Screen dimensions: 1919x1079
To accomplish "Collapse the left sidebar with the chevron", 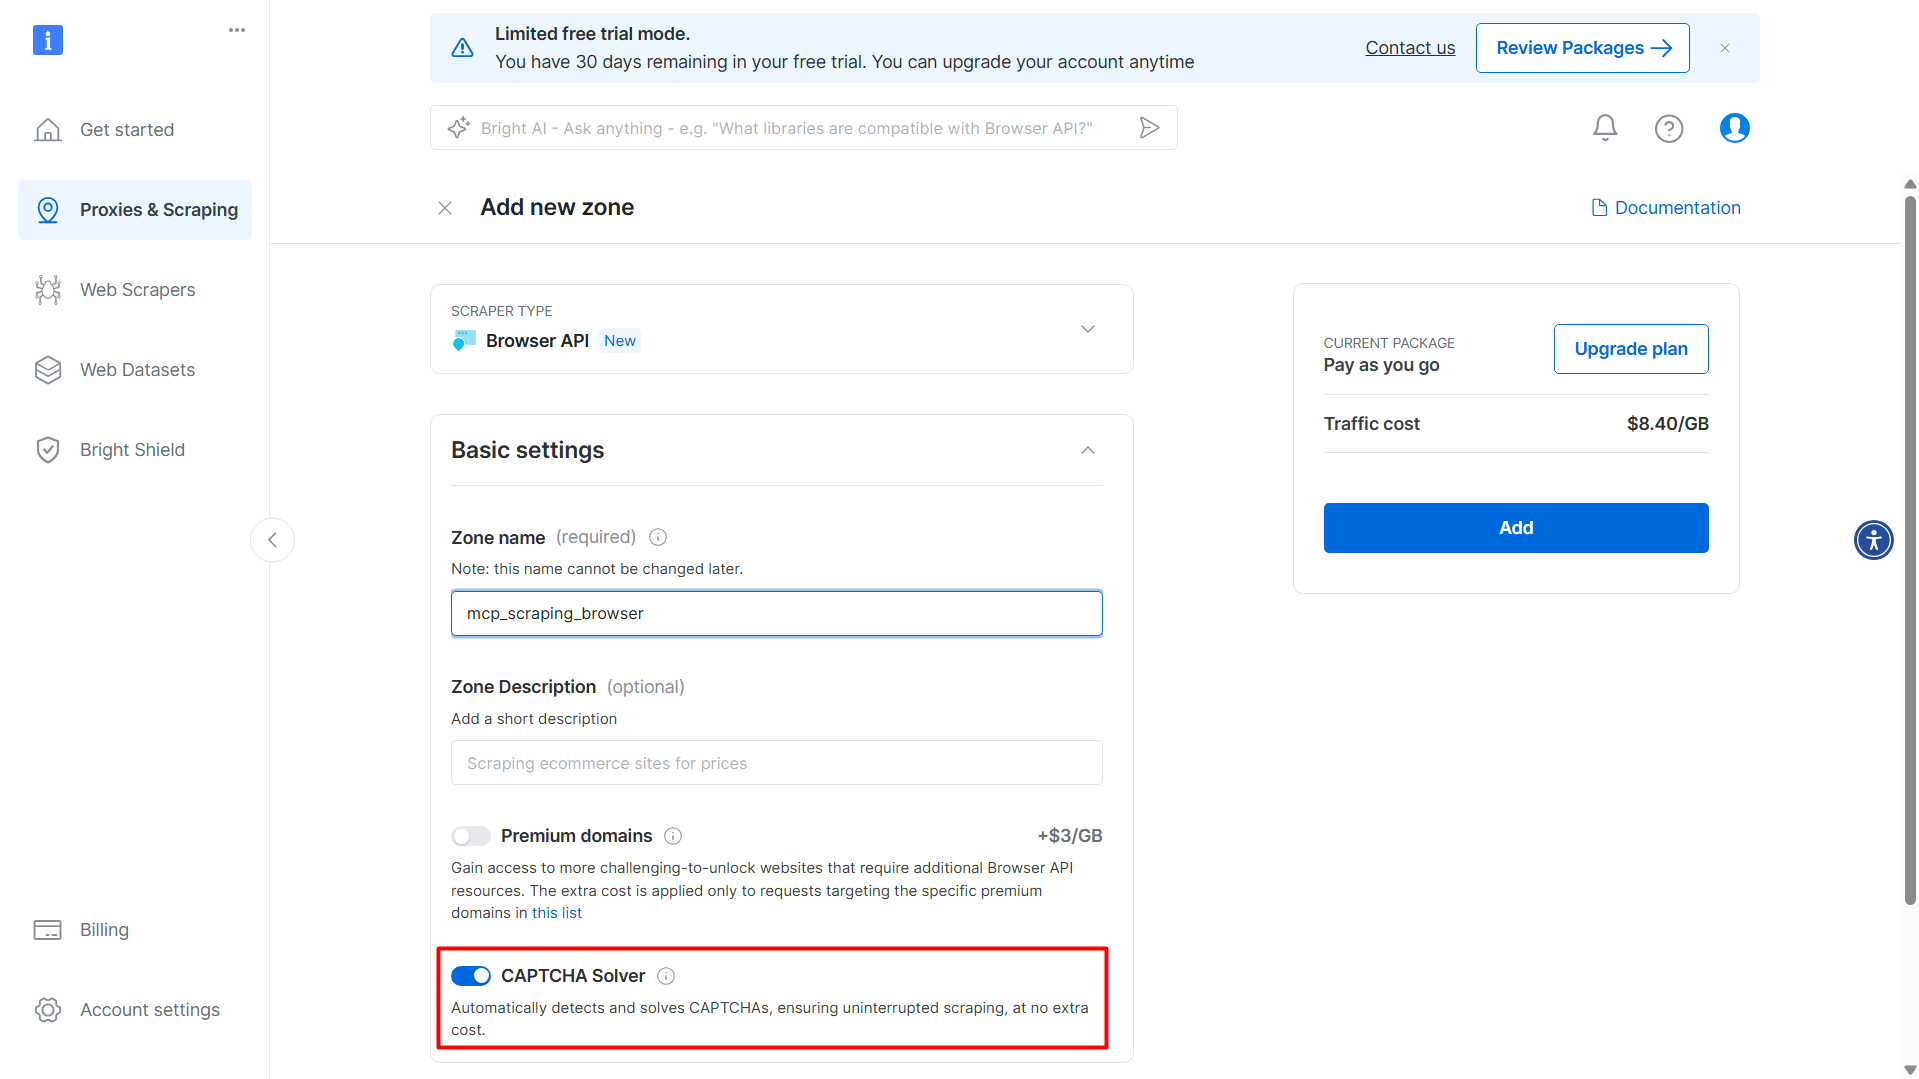I will [272, 540].
